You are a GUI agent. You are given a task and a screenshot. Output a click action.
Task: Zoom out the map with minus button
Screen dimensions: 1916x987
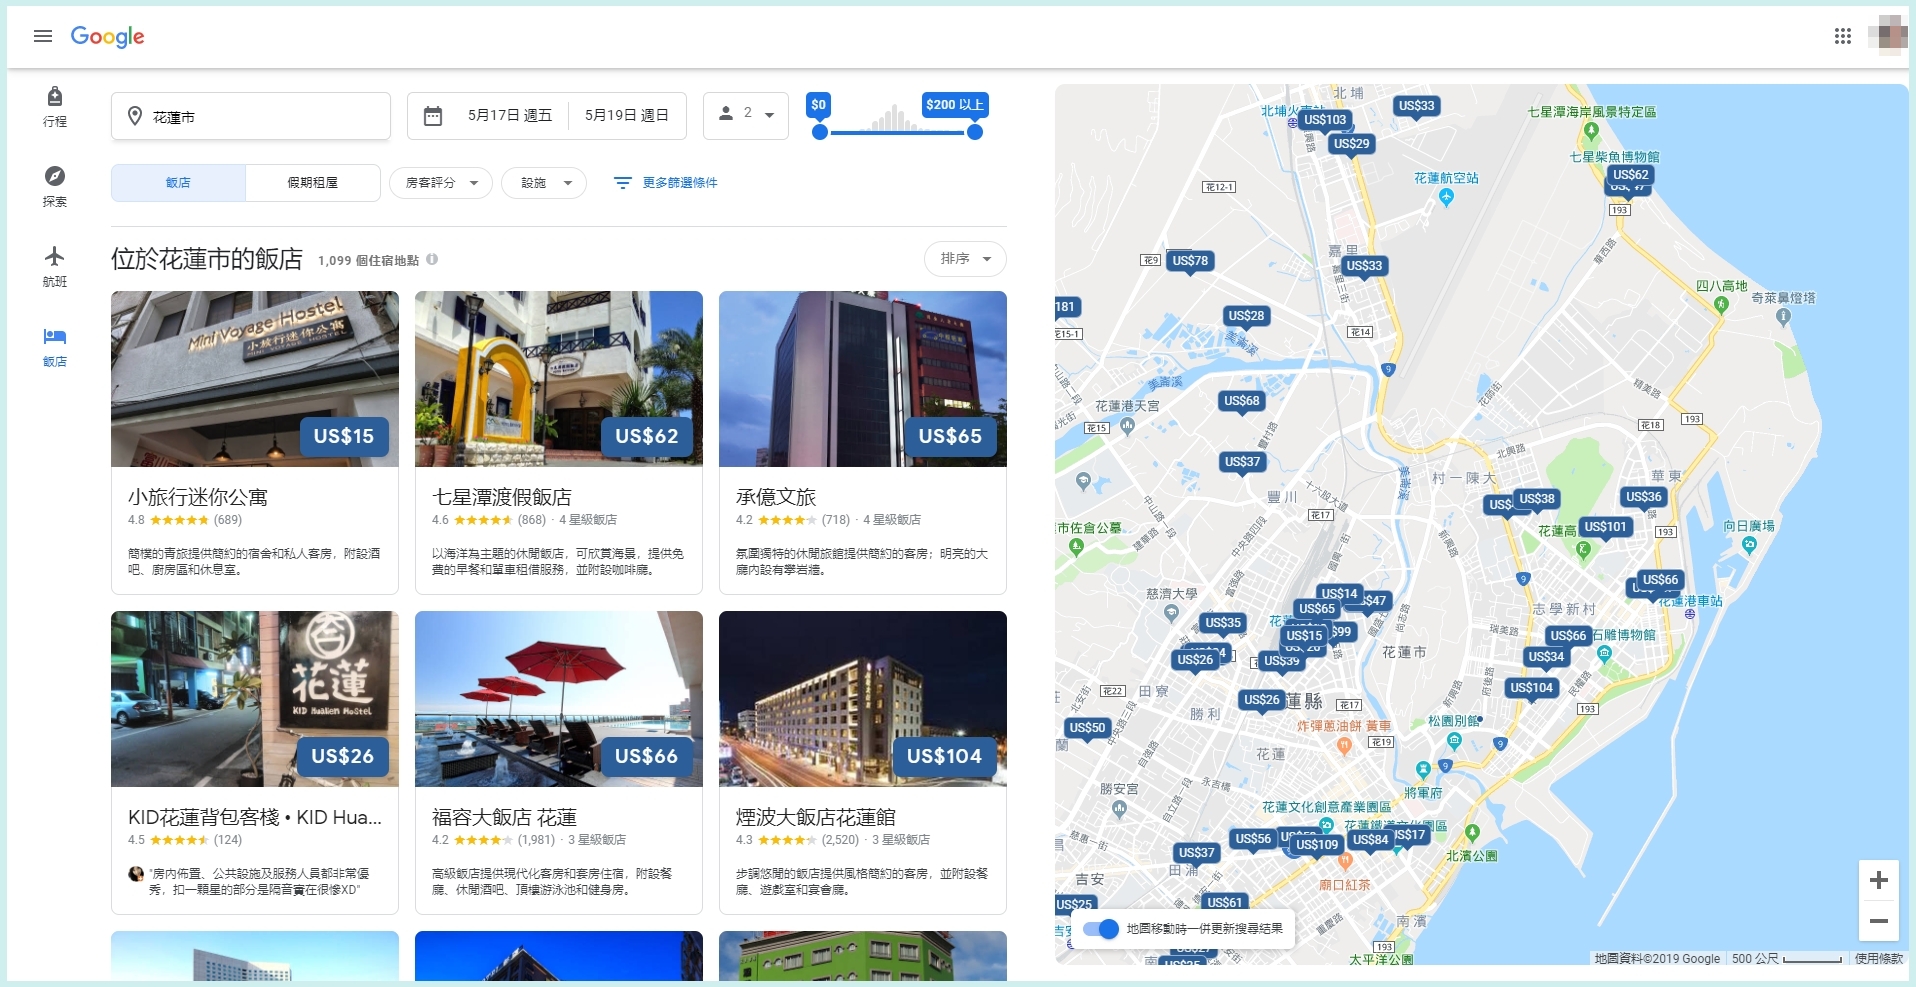pos(1878,921)
